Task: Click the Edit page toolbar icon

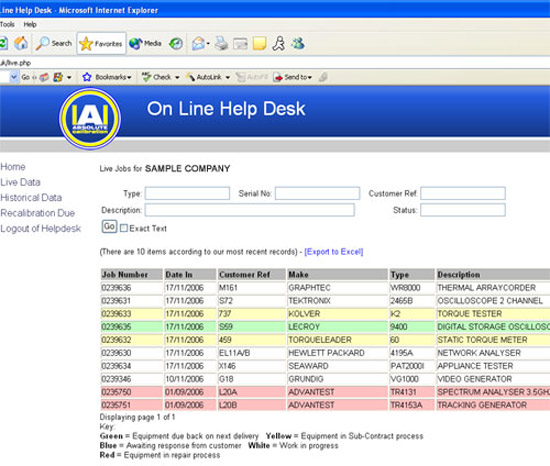Action: (240, 43)
